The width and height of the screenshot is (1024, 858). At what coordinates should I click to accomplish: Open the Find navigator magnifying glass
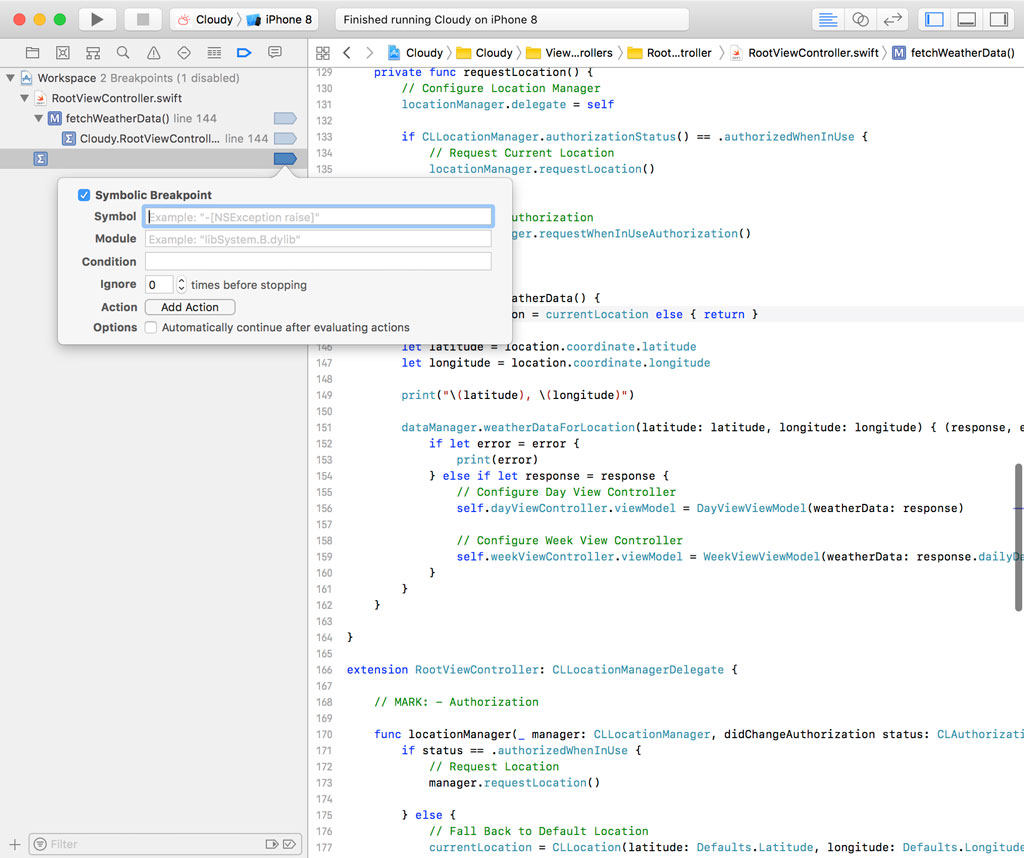[122, 52]
